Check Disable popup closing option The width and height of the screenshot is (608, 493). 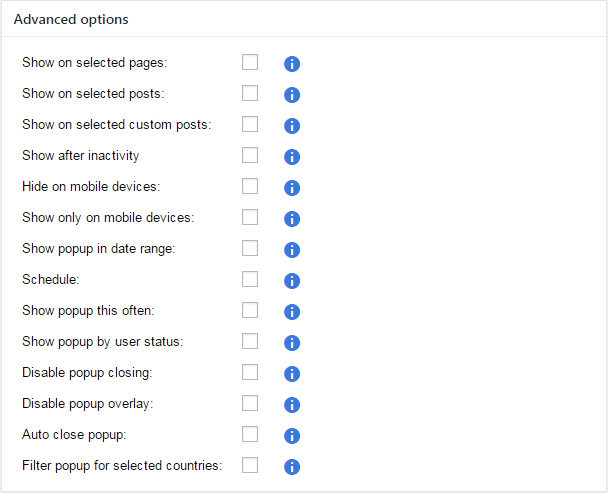(x=250, y=372)
